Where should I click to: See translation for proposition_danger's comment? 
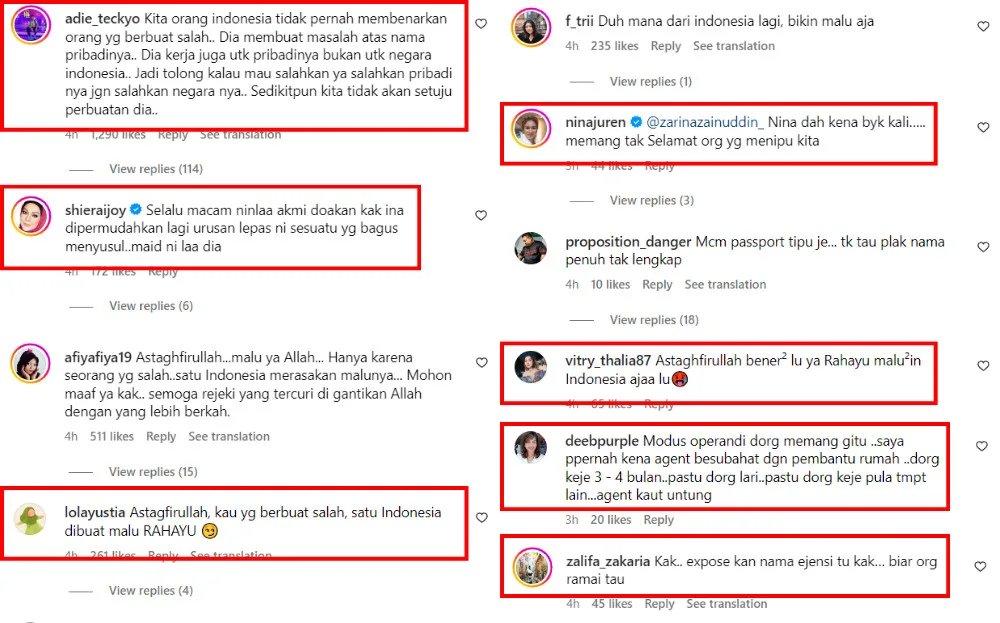[x=725, y=285]
